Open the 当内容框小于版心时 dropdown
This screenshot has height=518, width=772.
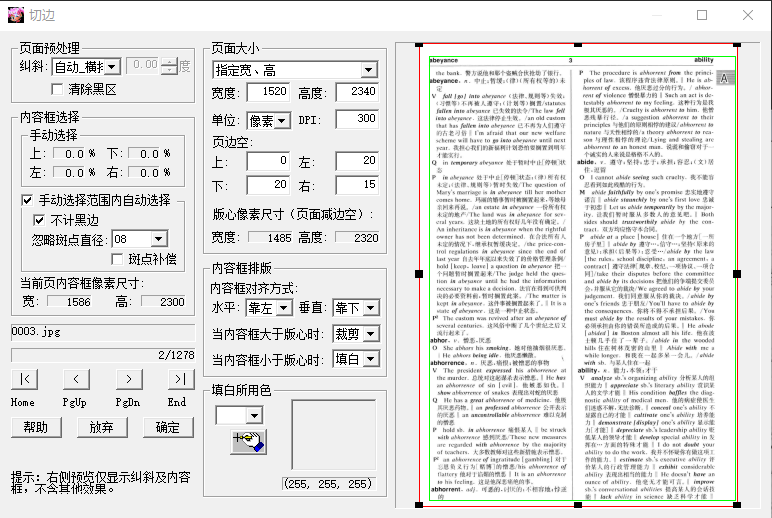(370, 359)
